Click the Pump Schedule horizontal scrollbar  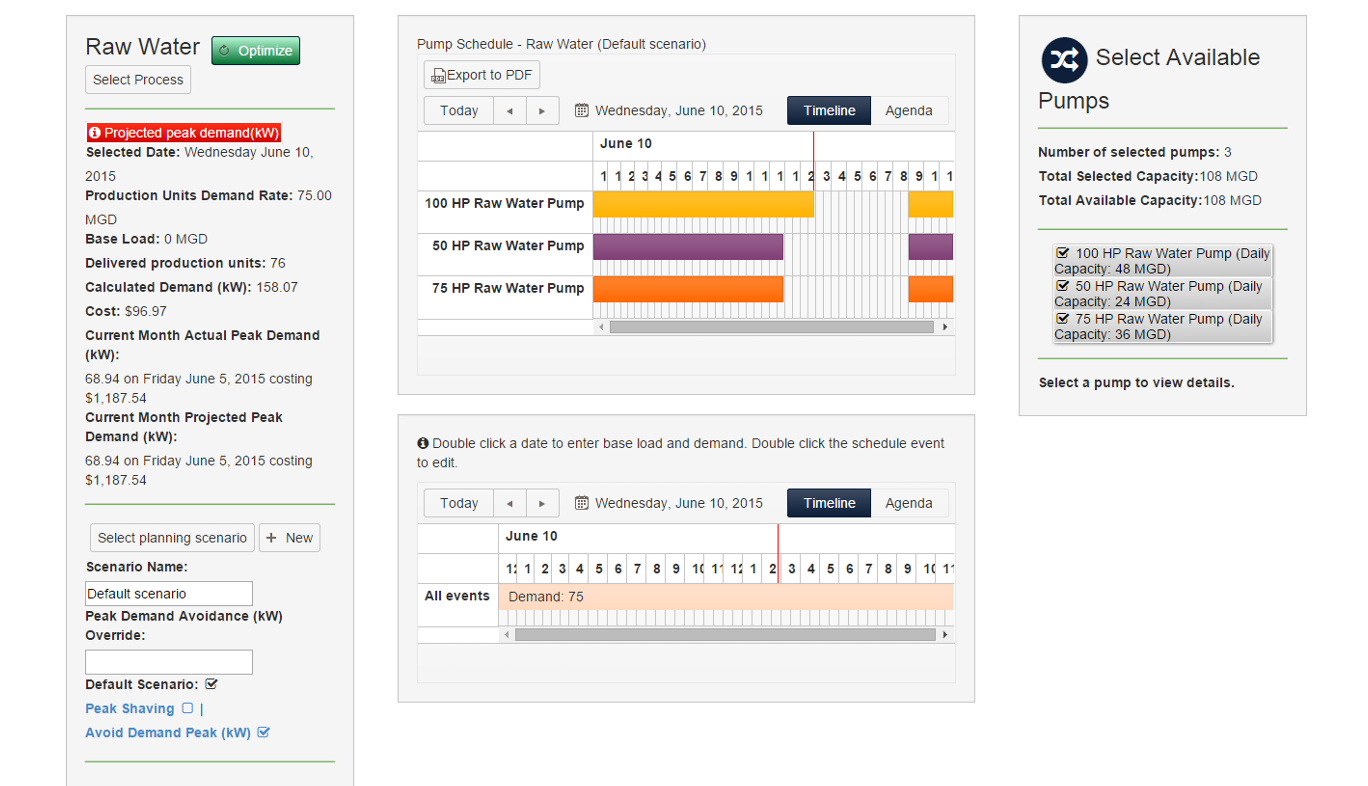770,327
